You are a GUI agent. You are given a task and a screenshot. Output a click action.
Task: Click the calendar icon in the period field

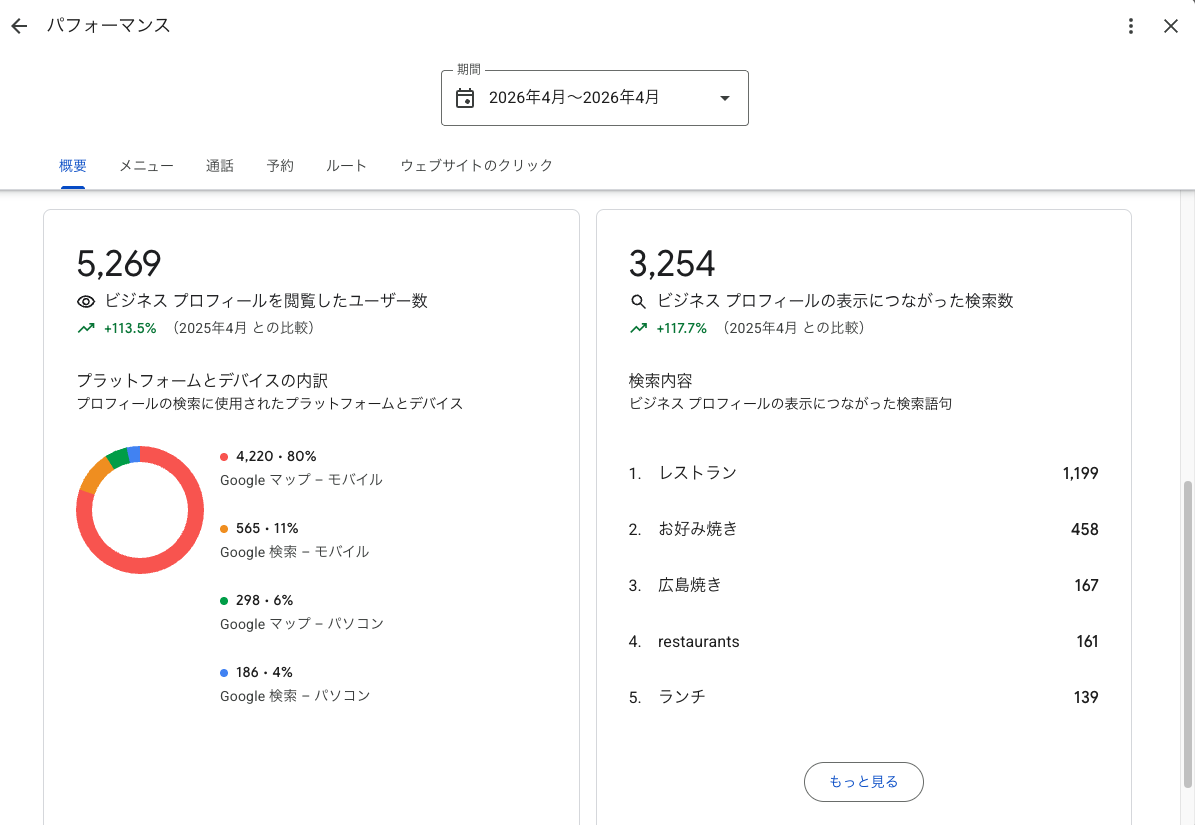coord(465,98)
